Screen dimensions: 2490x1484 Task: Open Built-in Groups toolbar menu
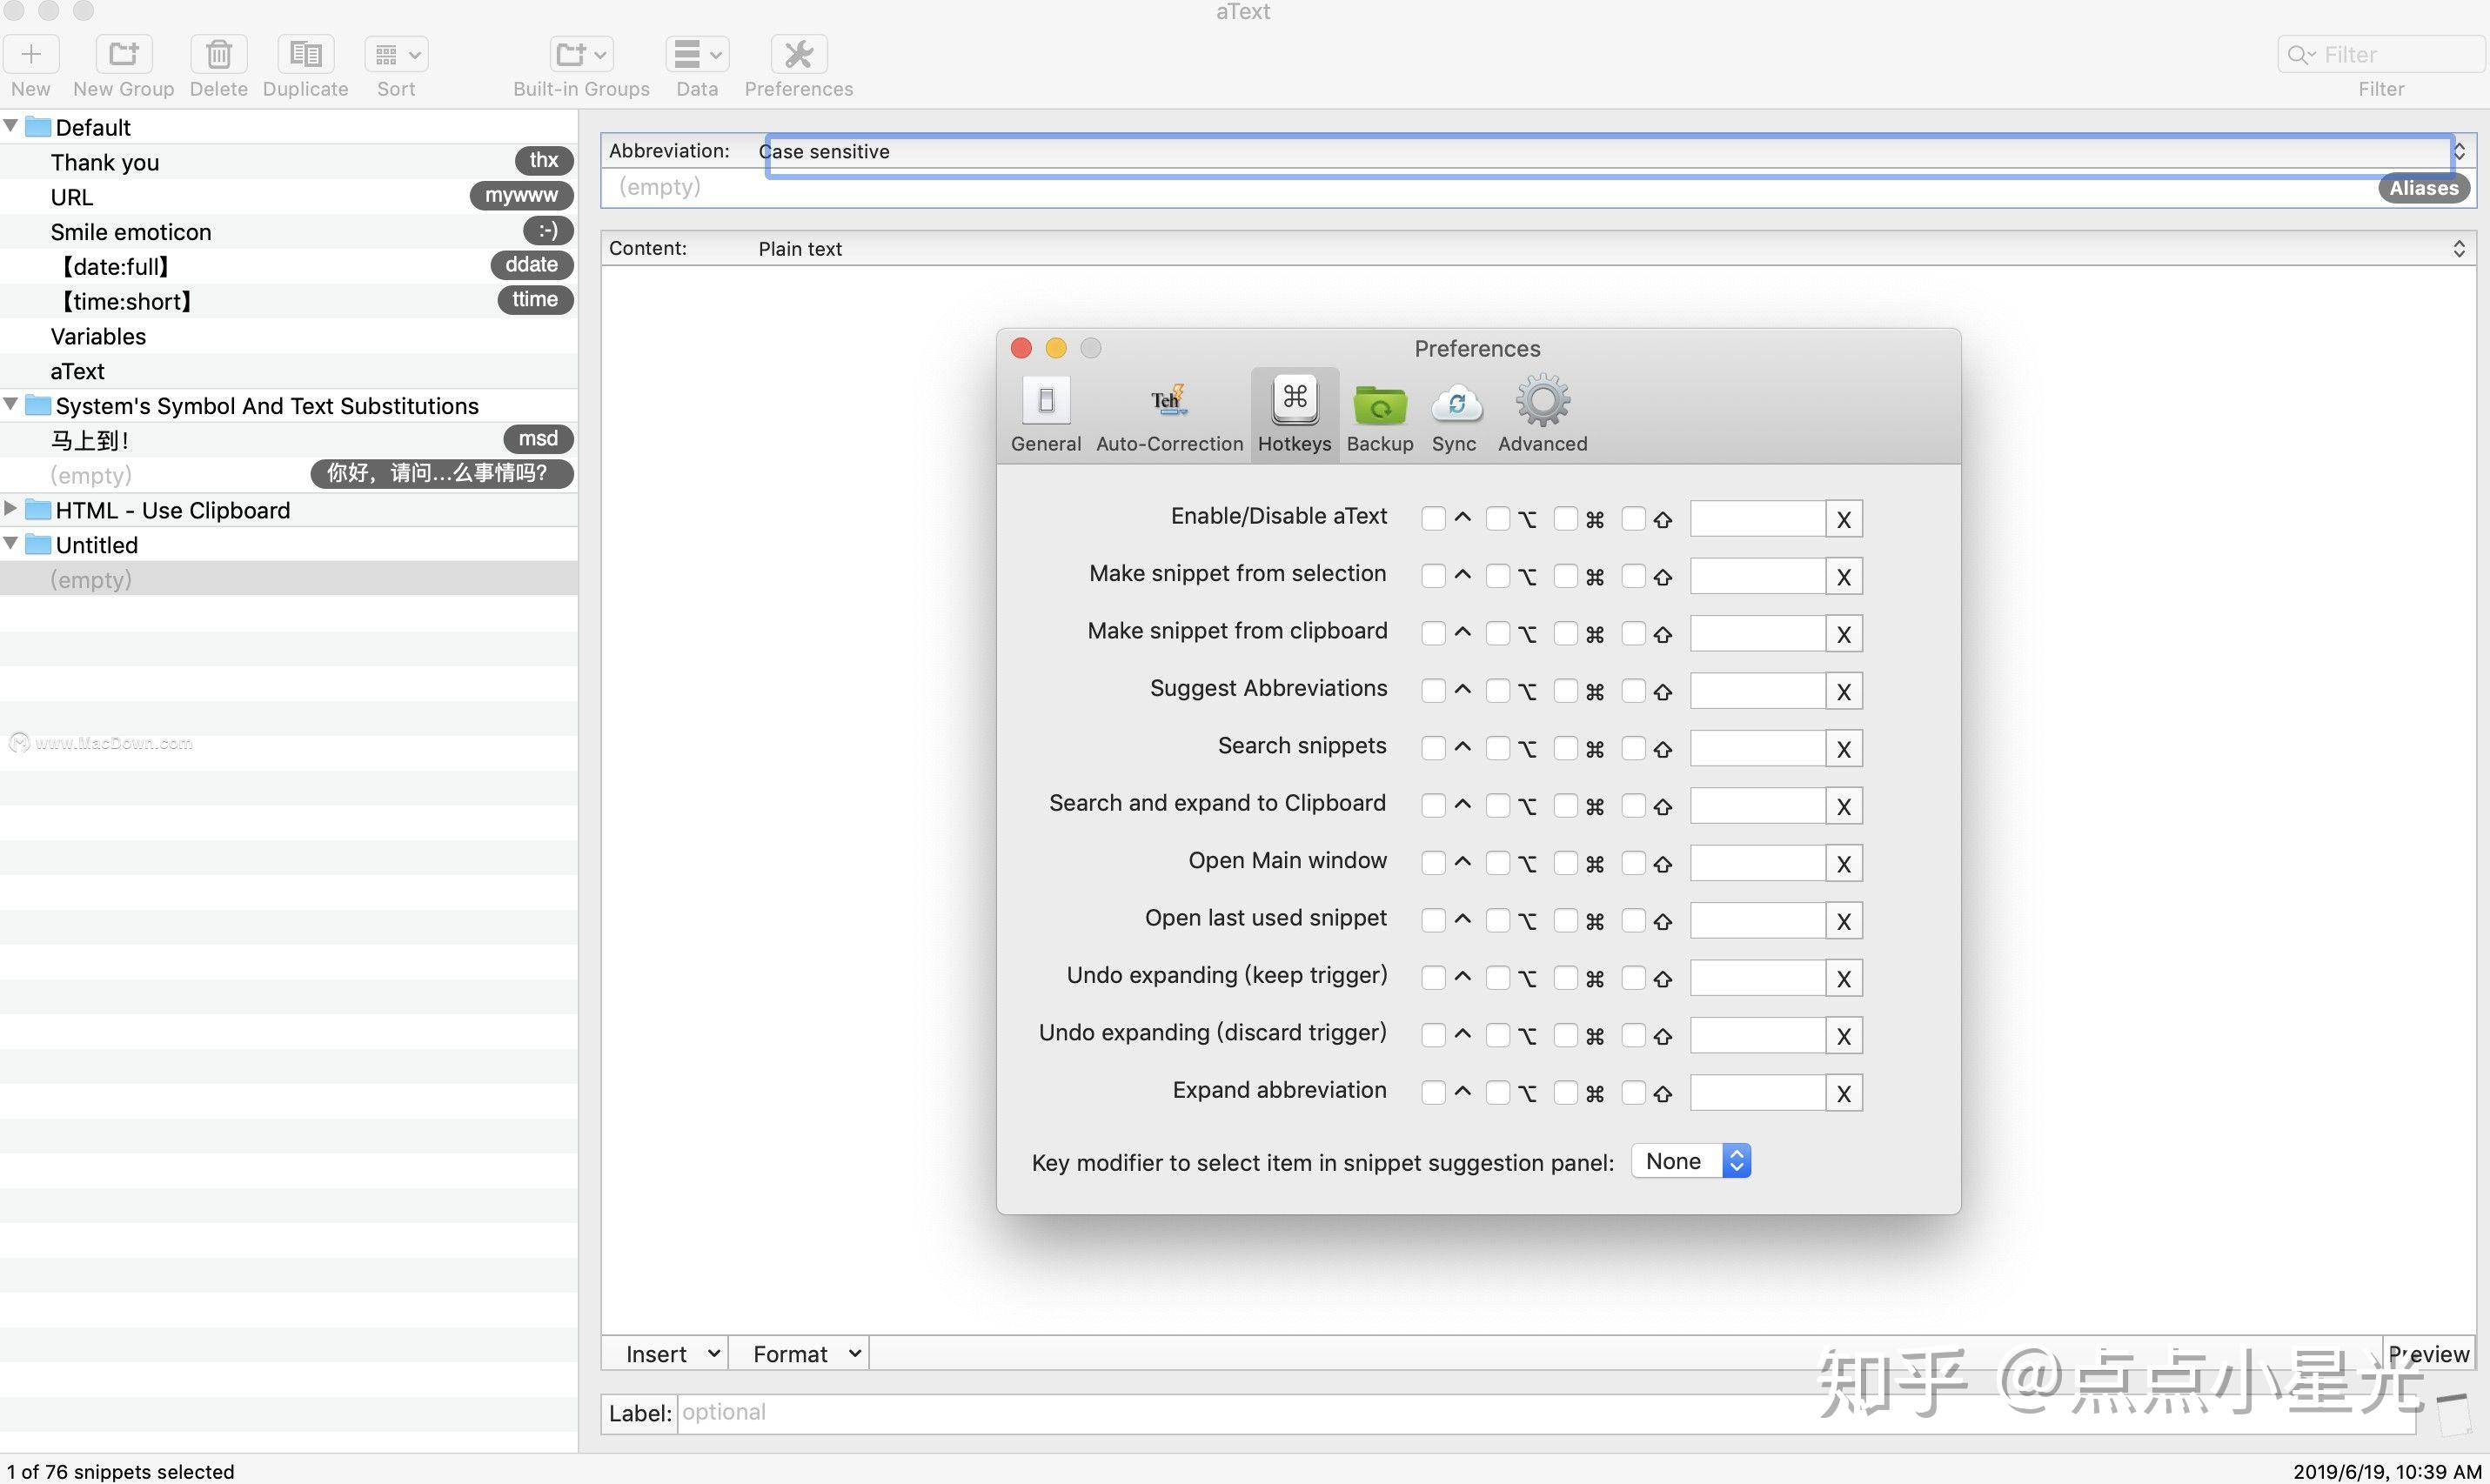pos(582,54)
